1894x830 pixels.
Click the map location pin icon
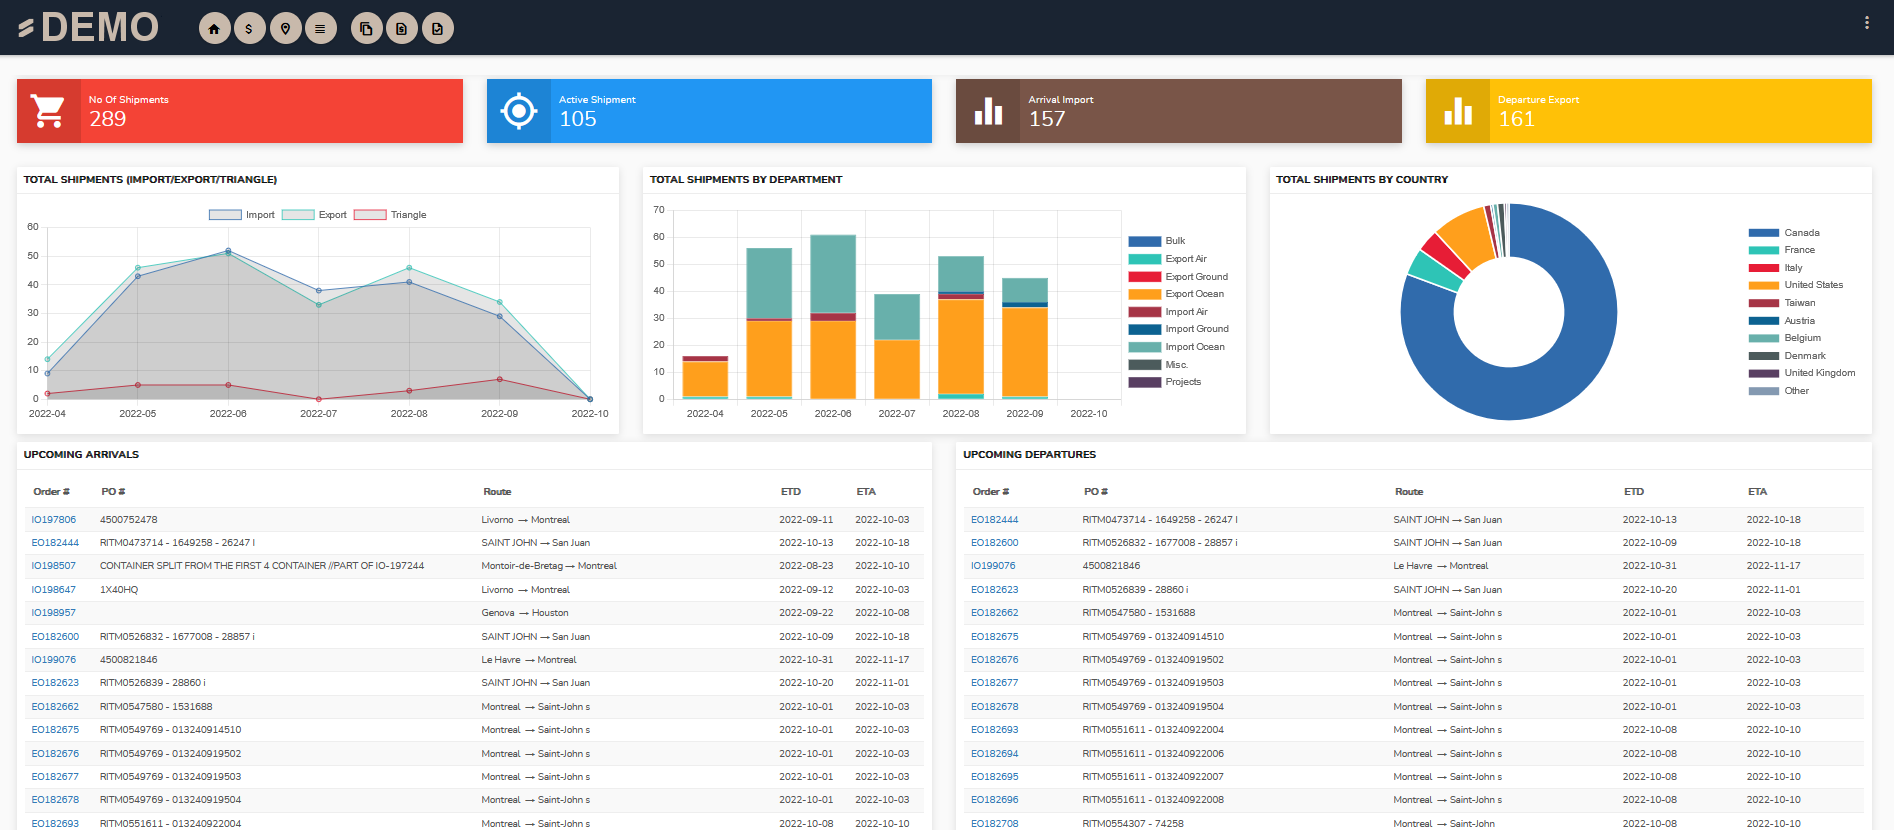tap(285, 29)
